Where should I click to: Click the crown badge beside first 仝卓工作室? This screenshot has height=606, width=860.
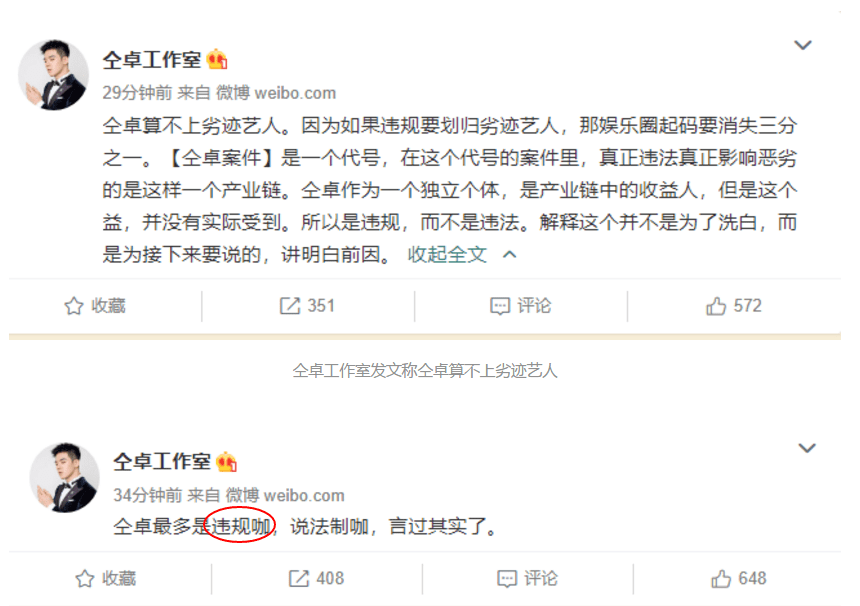(x=217, y=59)
